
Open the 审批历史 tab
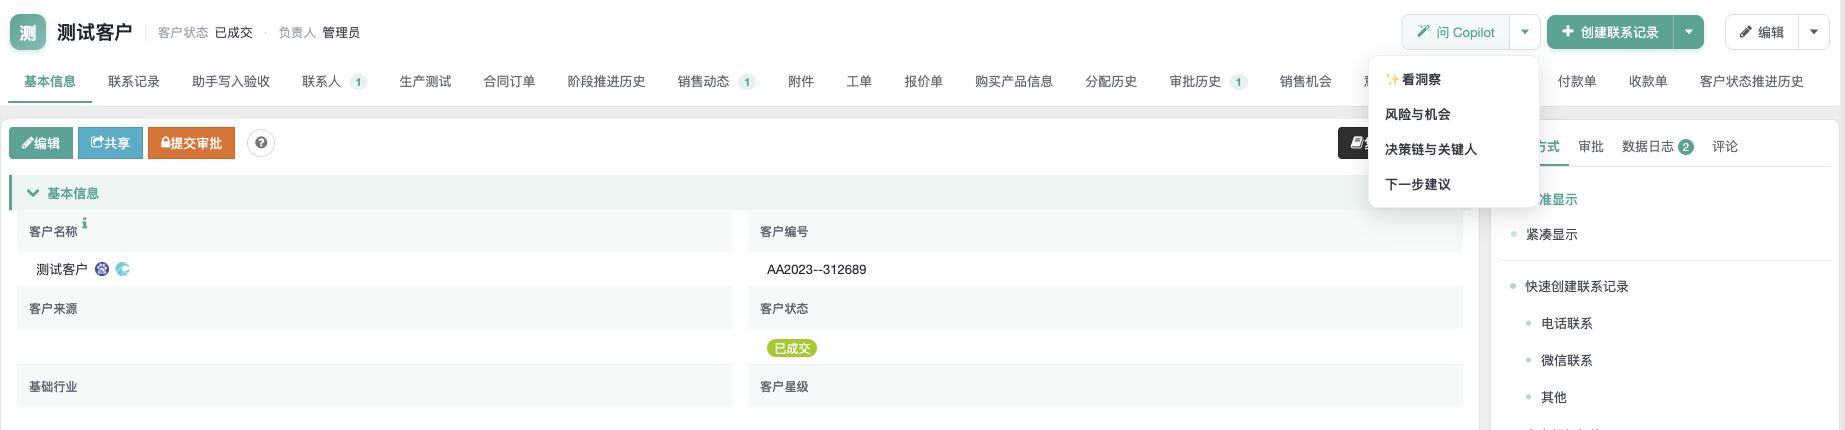(x=1208, y=81)
